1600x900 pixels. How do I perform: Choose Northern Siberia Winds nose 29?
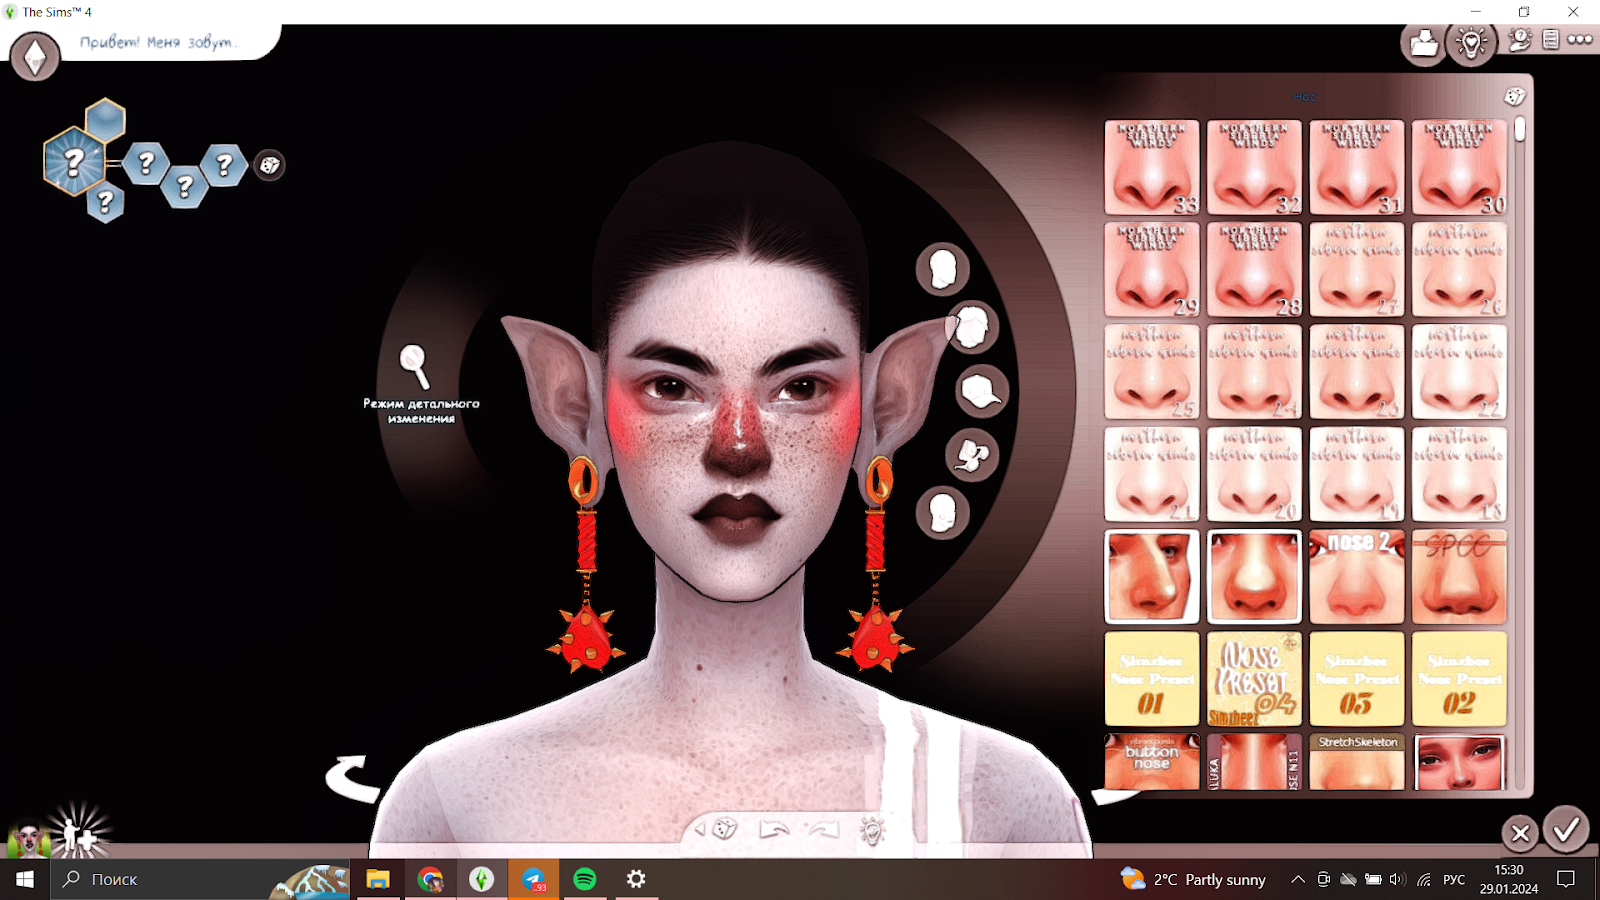coord(1152,270)
